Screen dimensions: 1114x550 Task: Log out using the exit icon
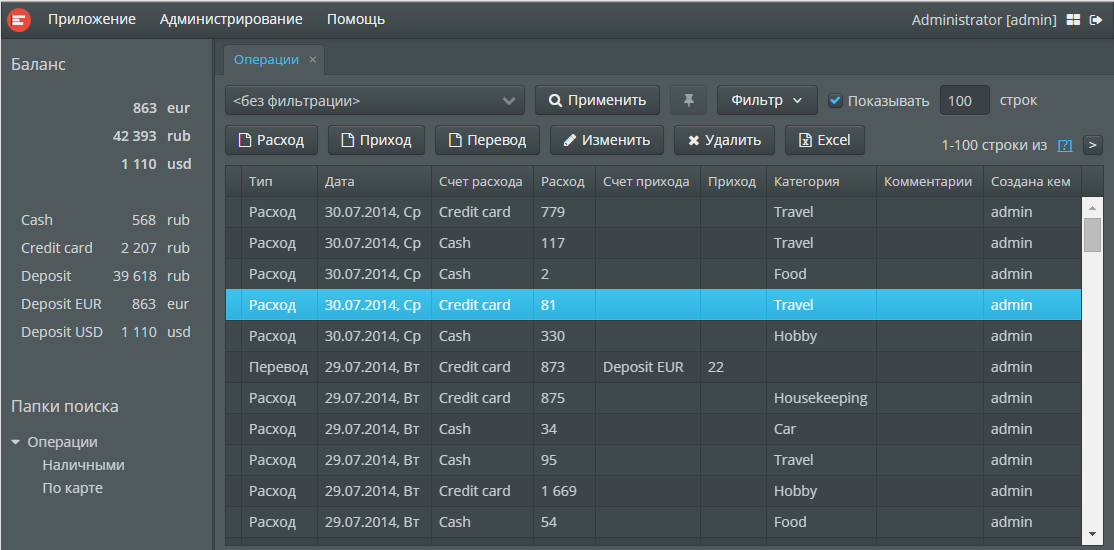click(x=1096, y=20)
